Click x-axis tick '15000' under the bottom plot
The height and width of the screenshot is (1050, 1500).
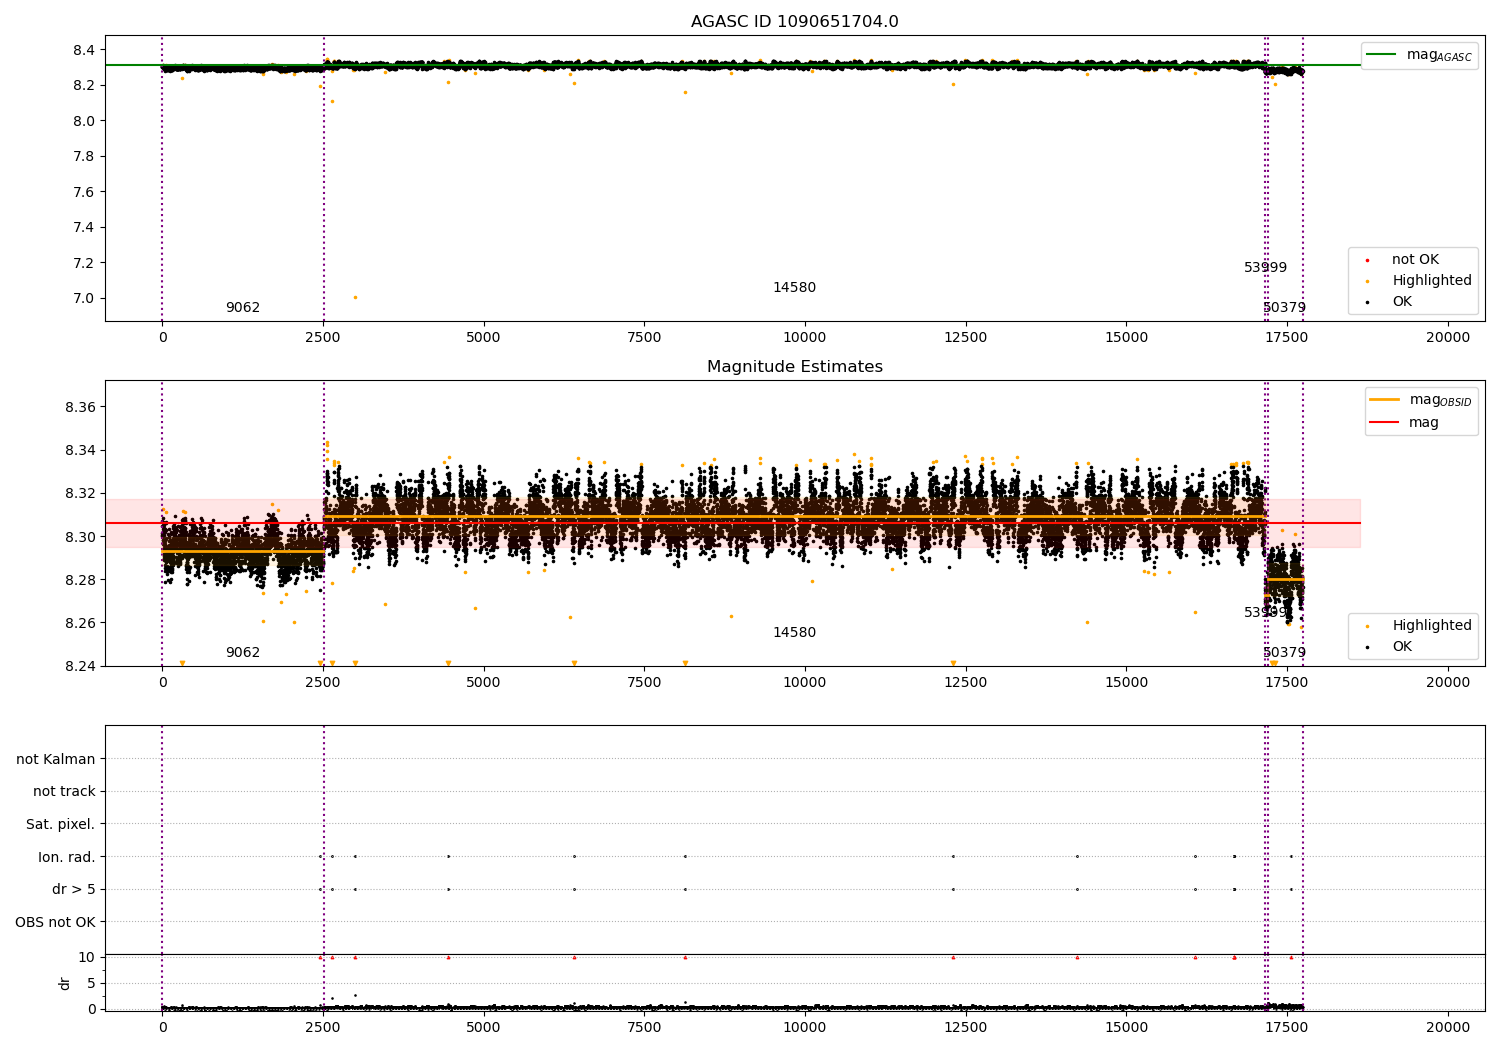tap(1127, 1027)
